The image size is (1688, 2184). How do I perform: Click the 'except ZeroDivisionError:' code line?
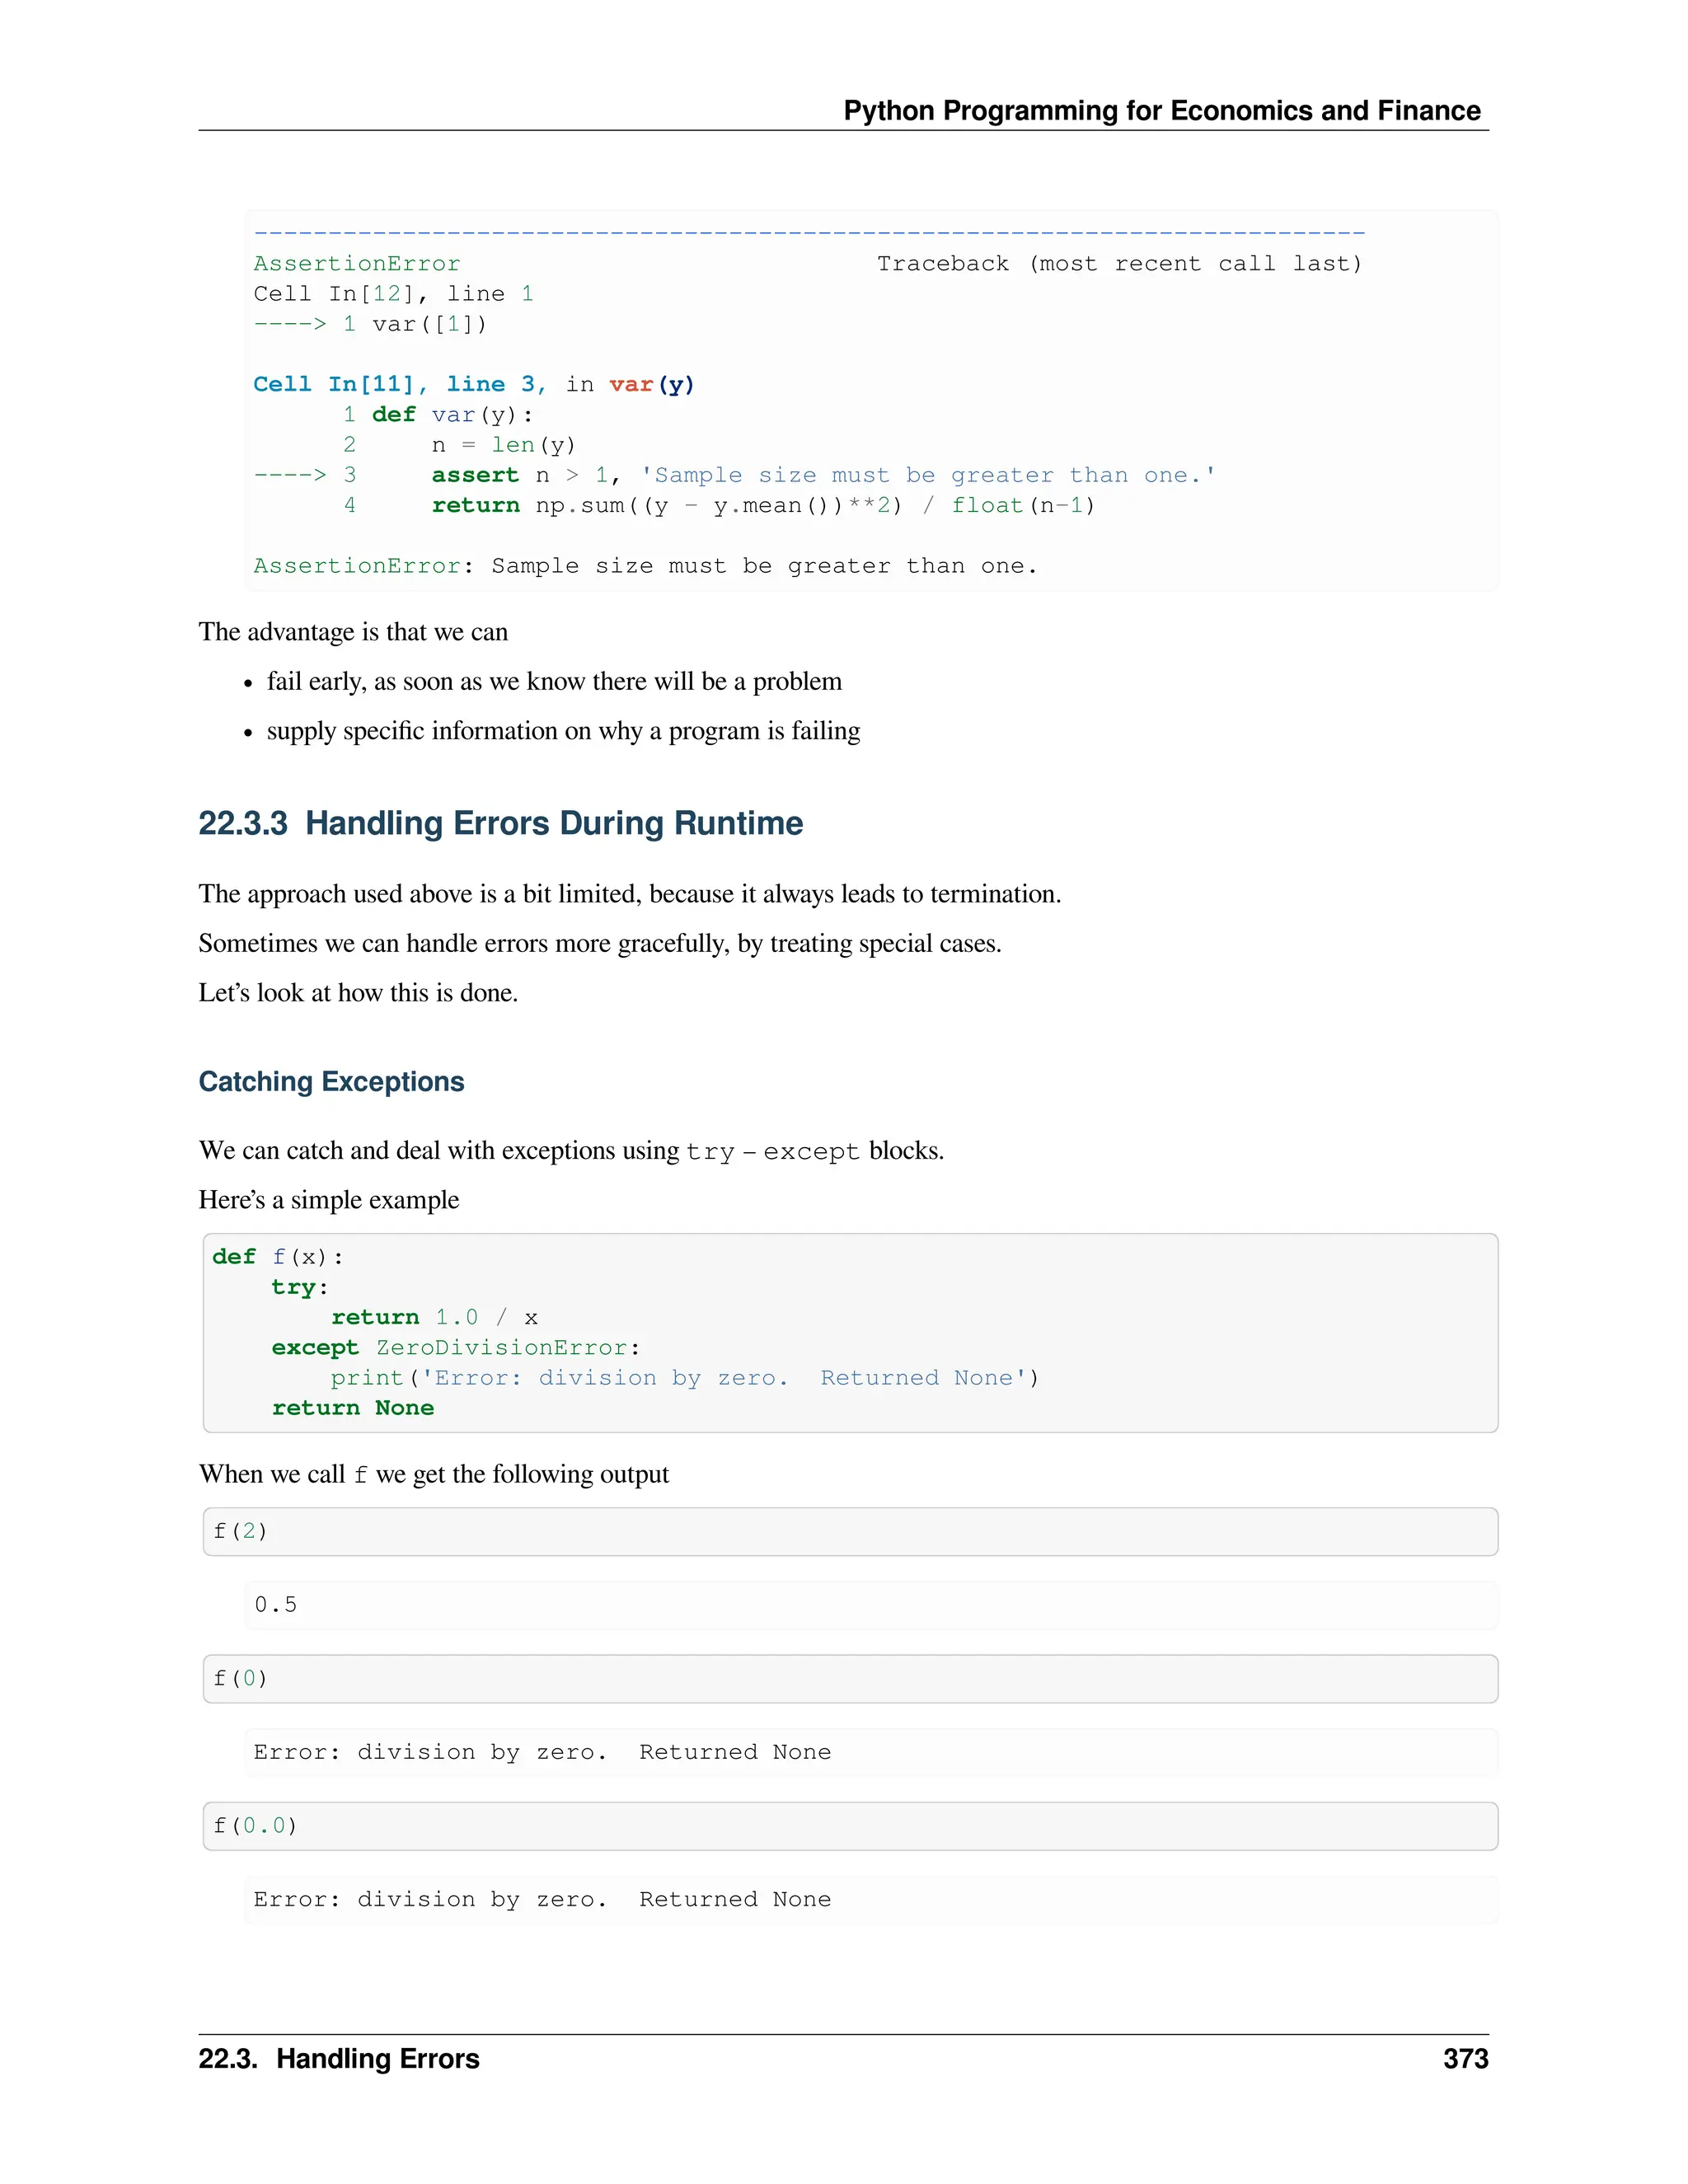(456, 1348)
